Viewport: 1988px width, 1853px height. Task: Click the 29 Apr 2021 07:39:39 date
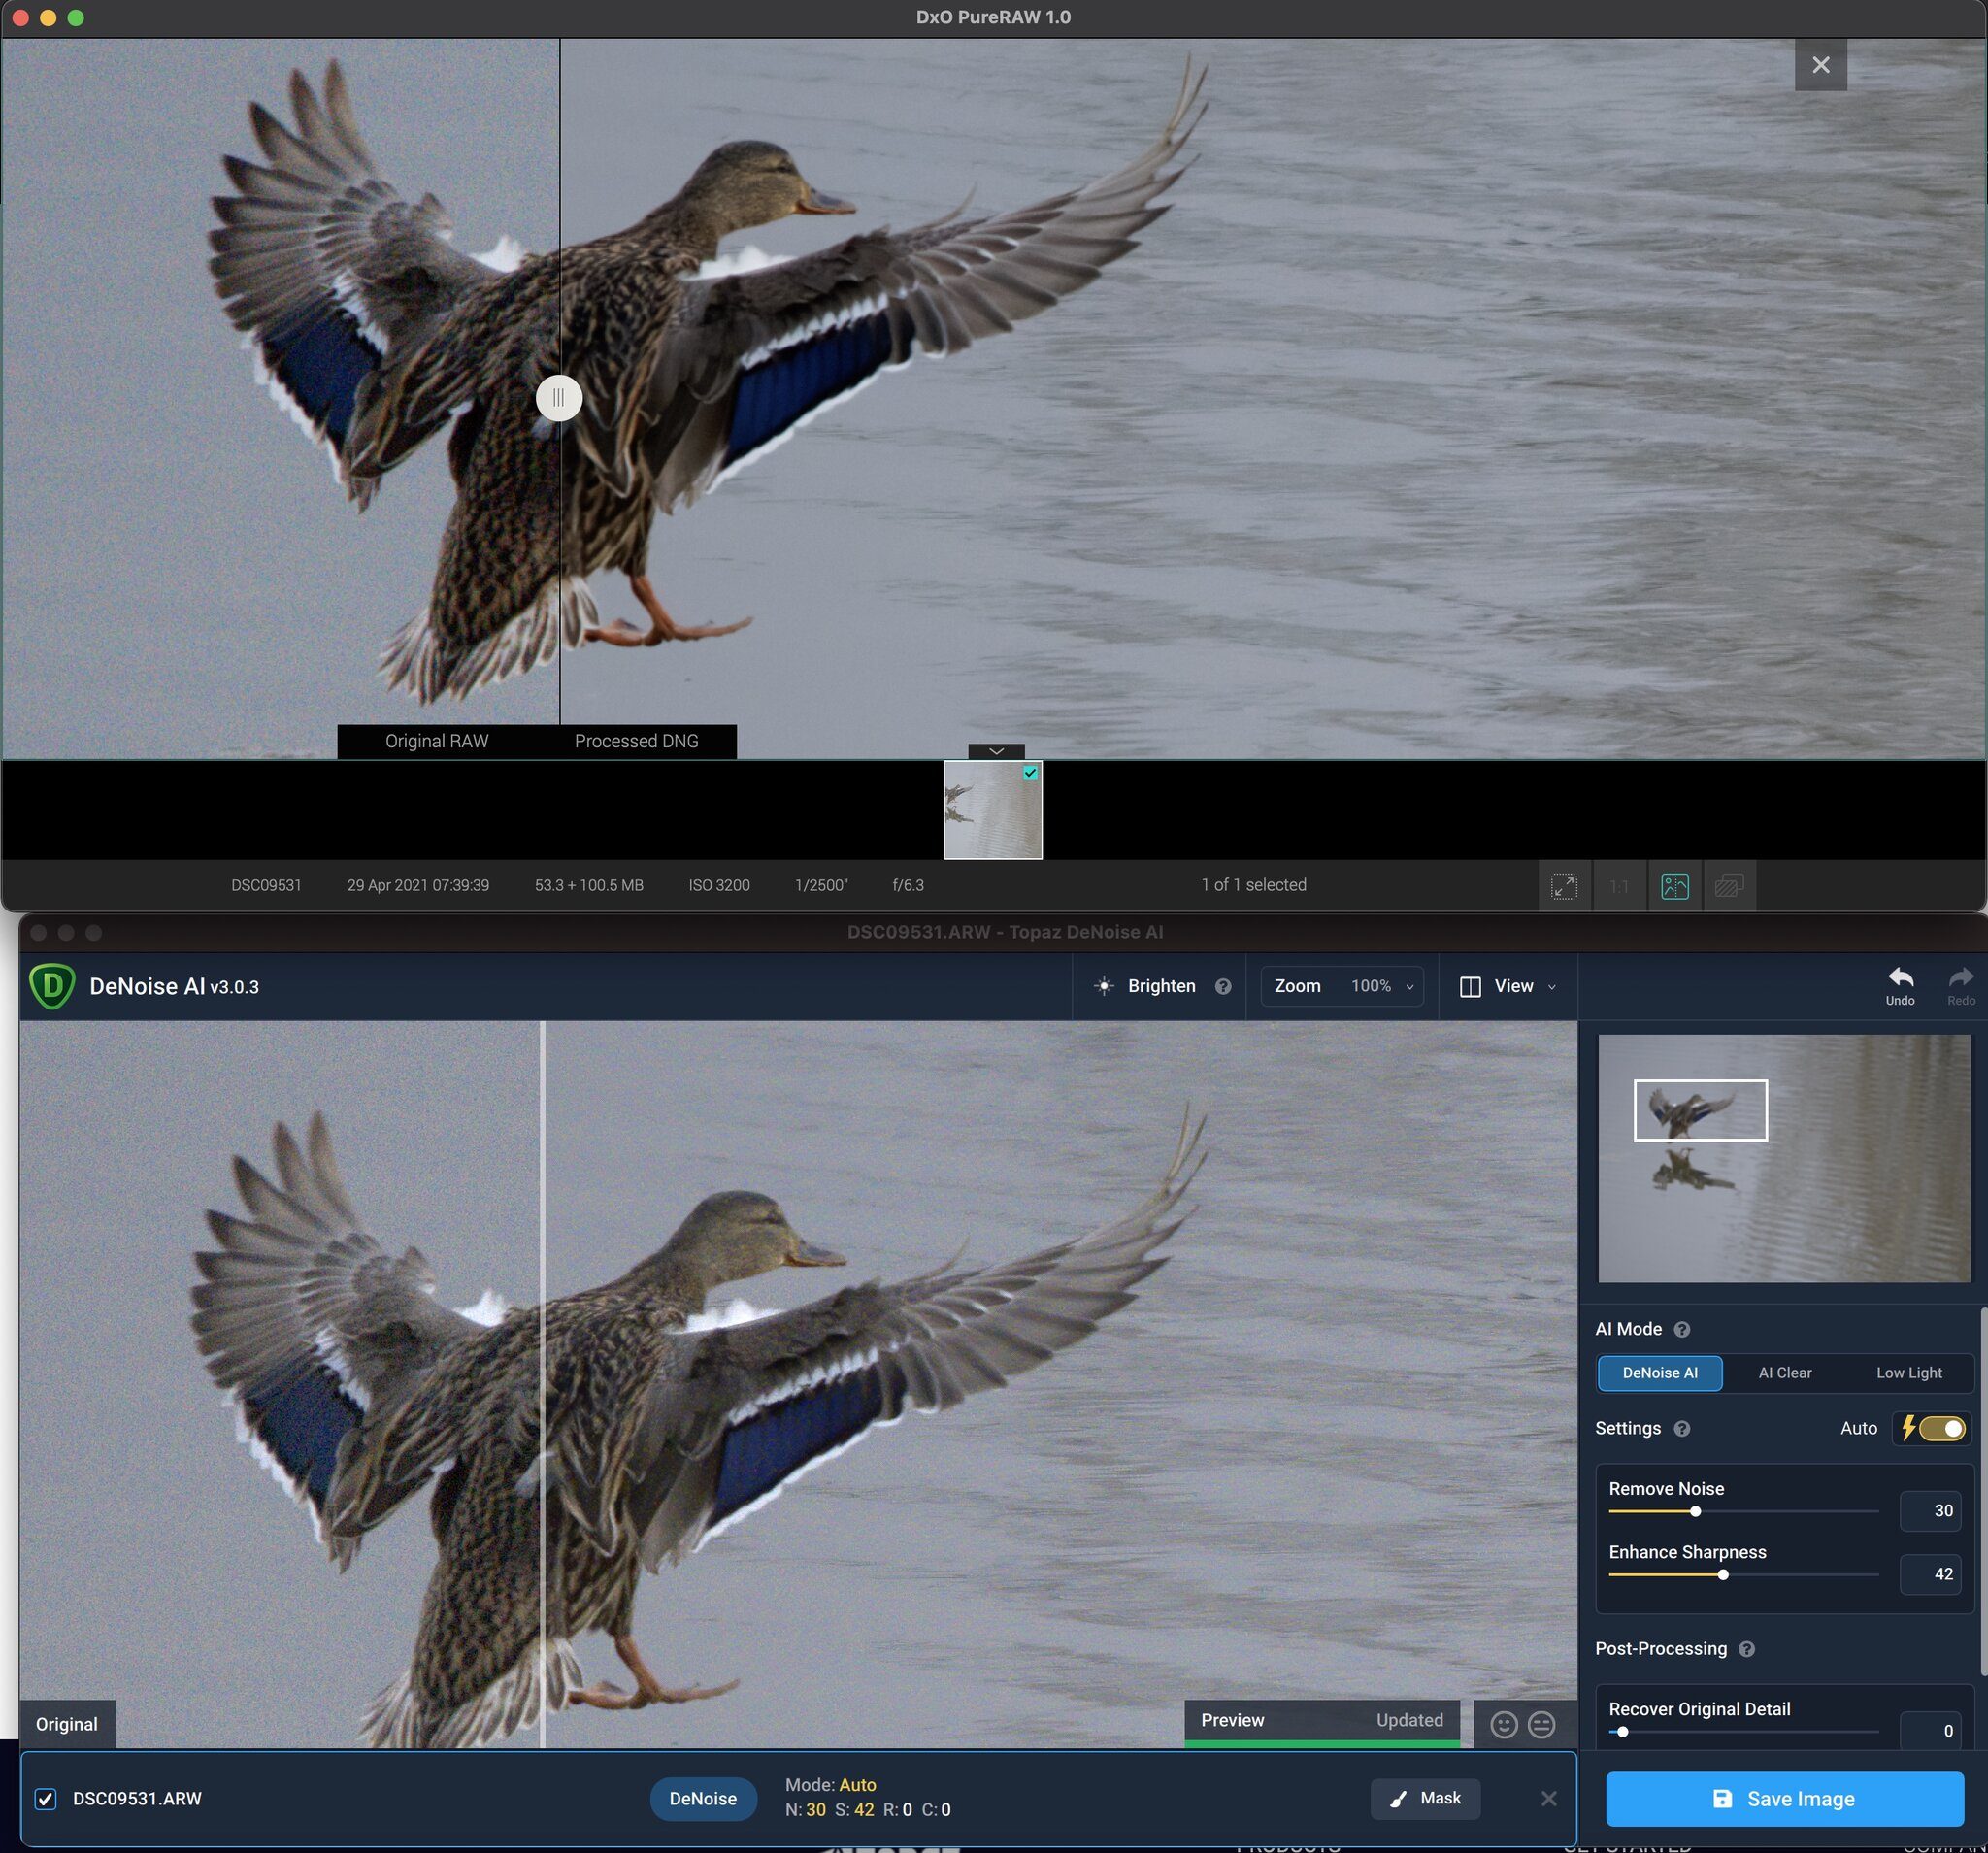pyautogui.click(x=418, y=885)
